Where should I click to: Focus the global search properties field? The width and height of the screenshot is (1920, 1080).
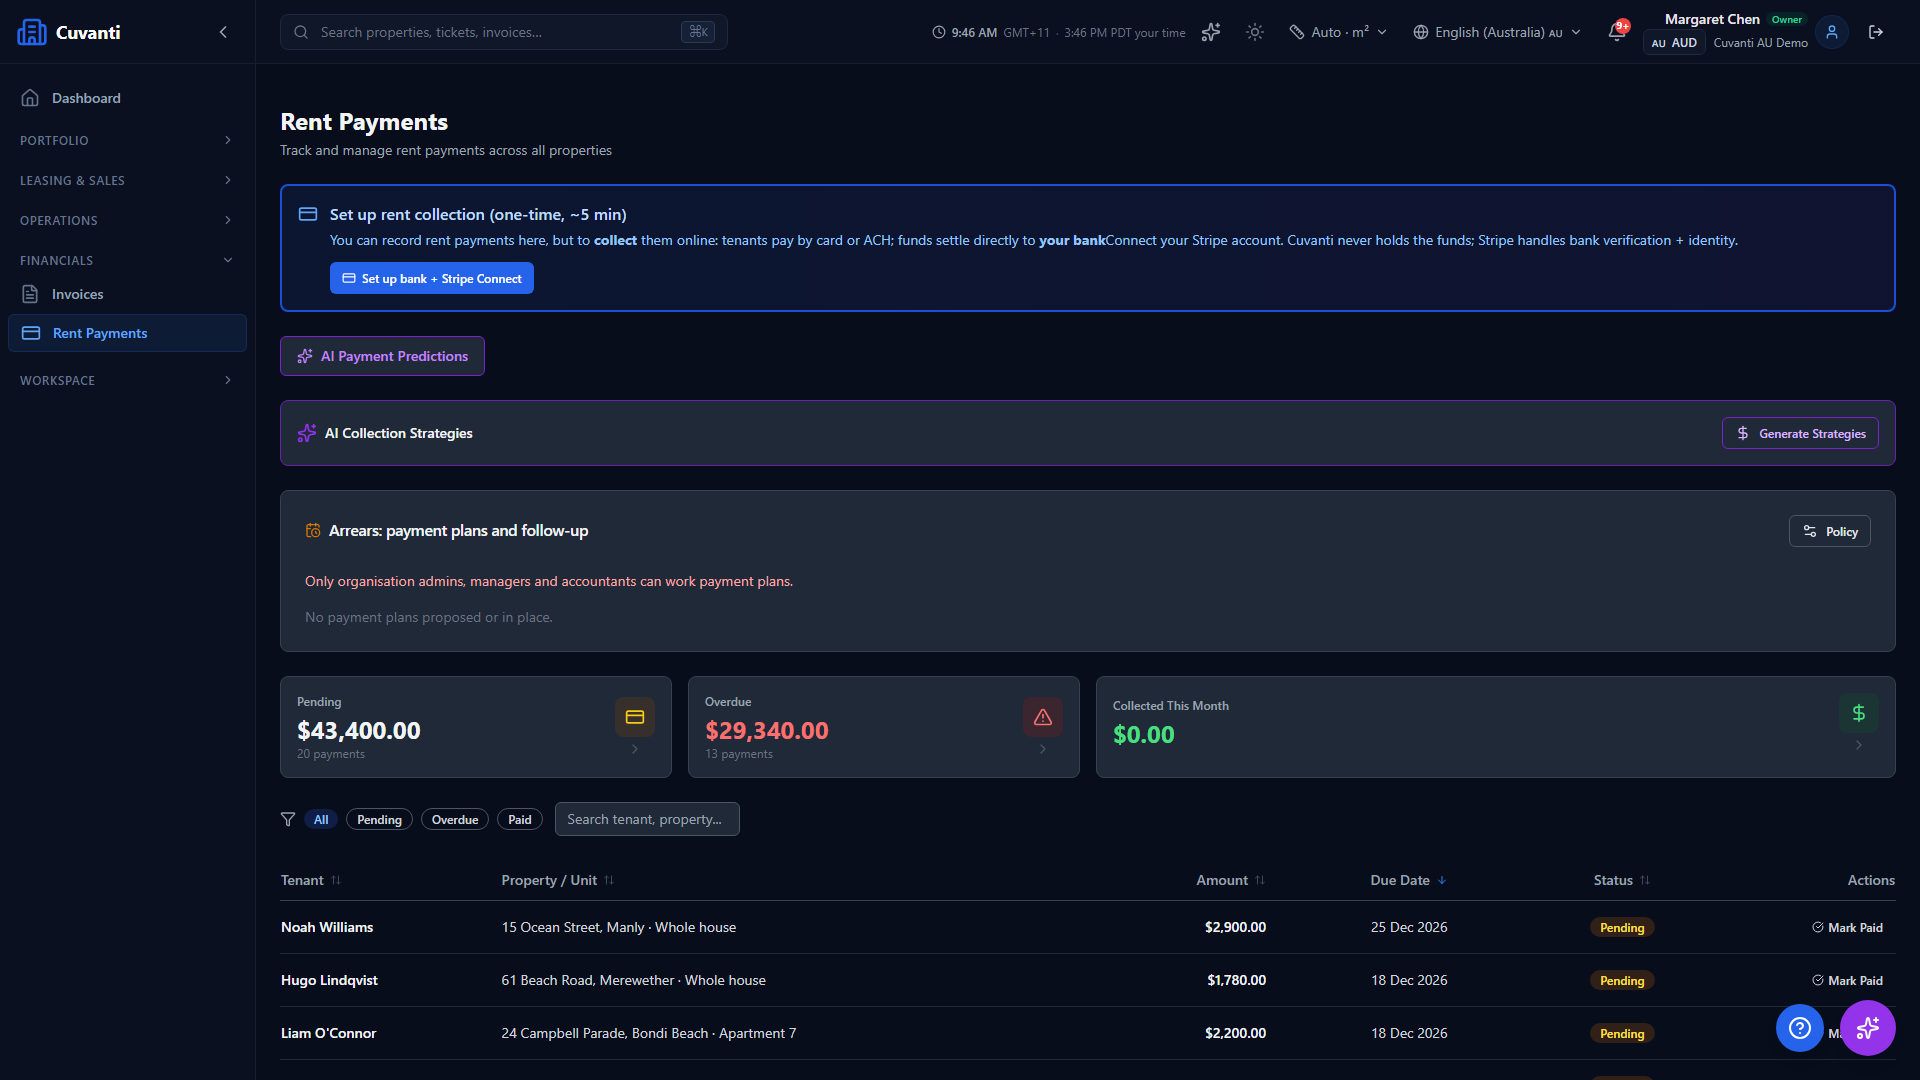504,32
